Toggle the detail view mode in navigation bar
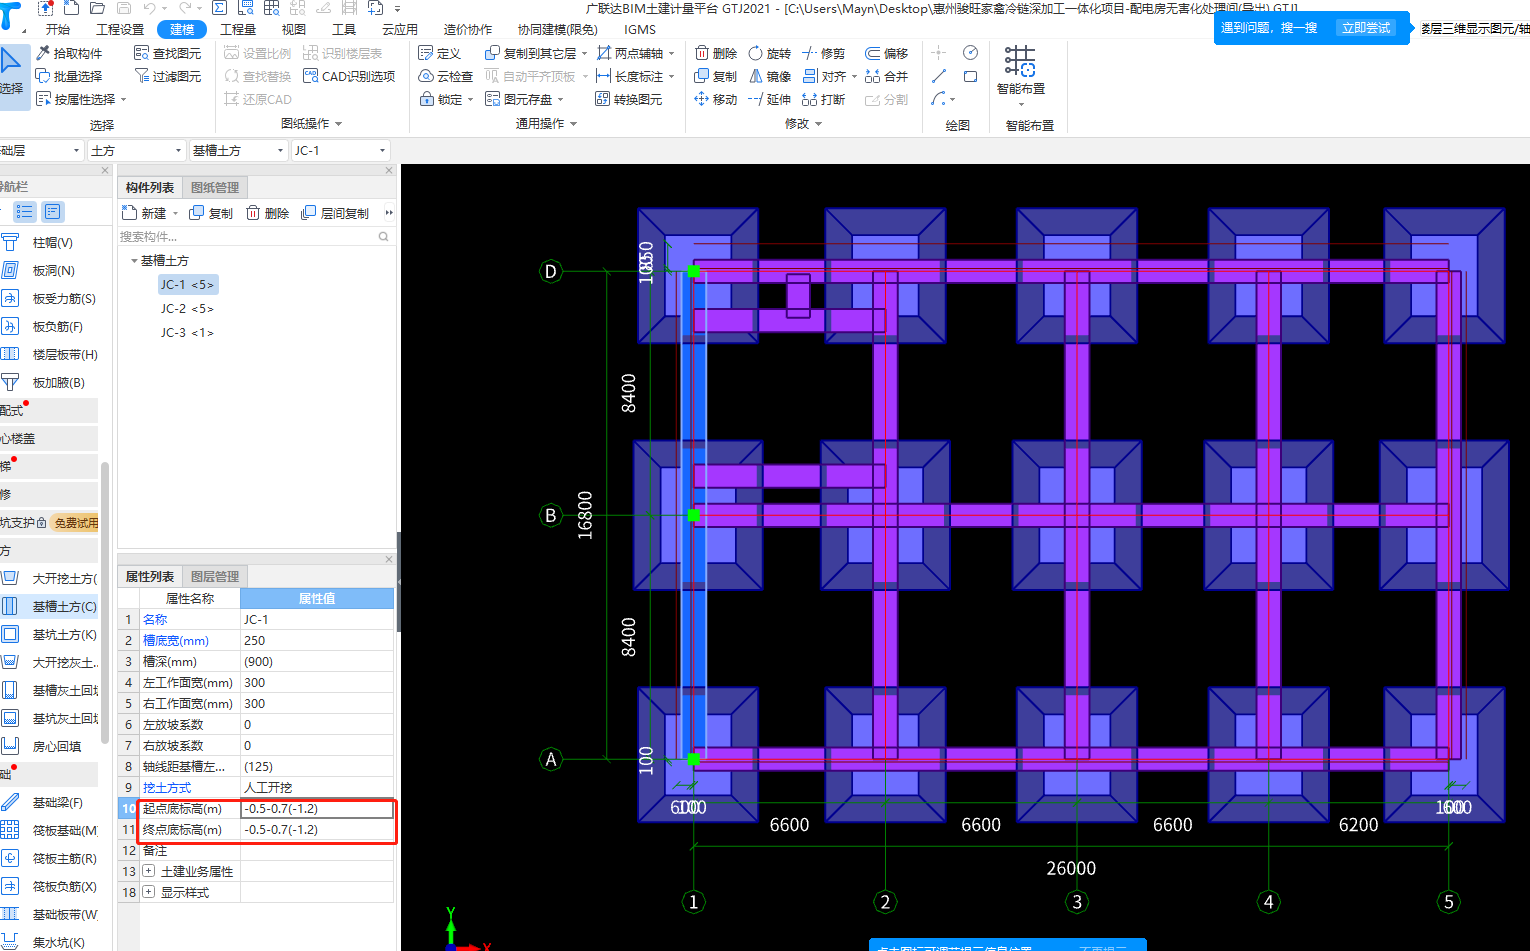The height and width of the screenshot is (951, 1530). 53,212
